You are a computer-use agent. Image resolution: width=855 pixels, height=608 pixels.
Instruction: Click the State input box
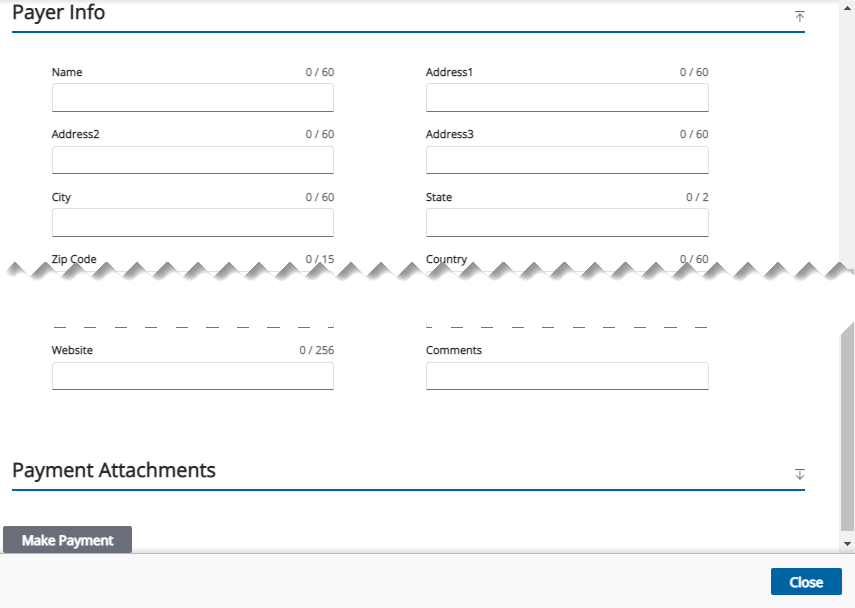pyautogui.click(x=567, y=223)
